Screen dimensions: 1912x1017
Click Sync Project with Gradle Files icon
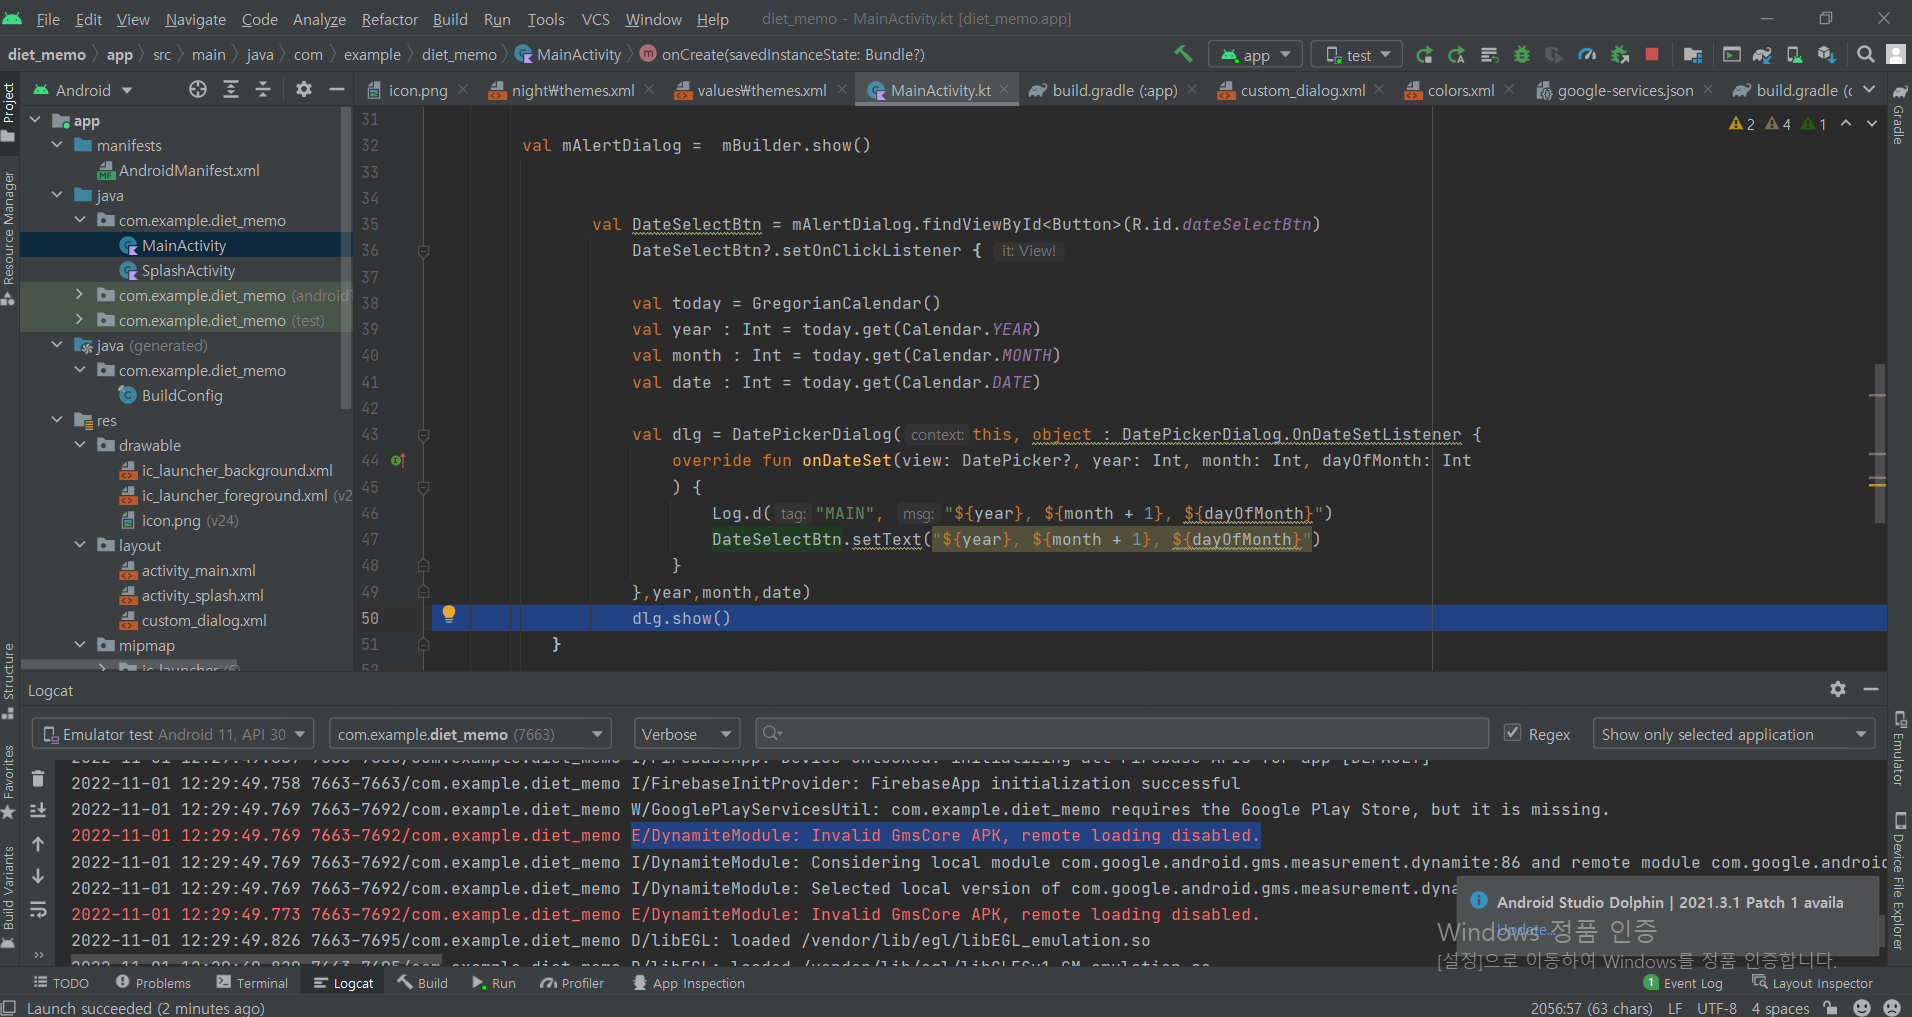1763,55
